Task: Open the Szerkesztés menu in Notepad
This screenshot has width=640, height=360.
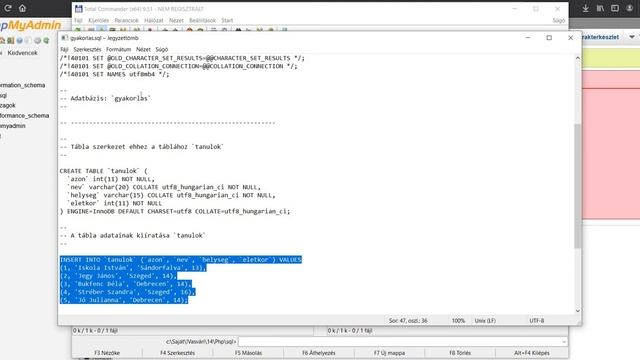Action: pyautogui.click(x=87, y=49)
